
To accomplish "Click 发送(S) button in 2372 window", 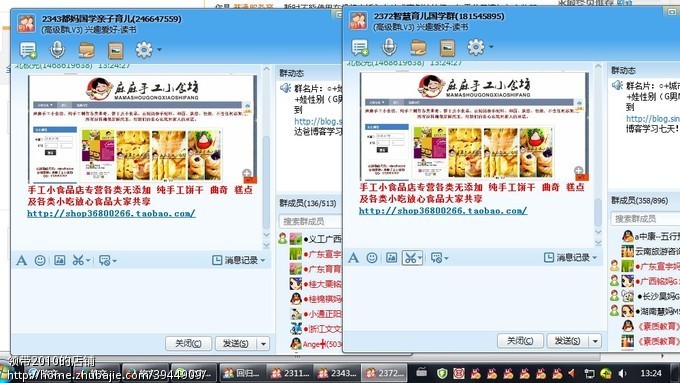I will pyautogui.click(x=568, y=341).
